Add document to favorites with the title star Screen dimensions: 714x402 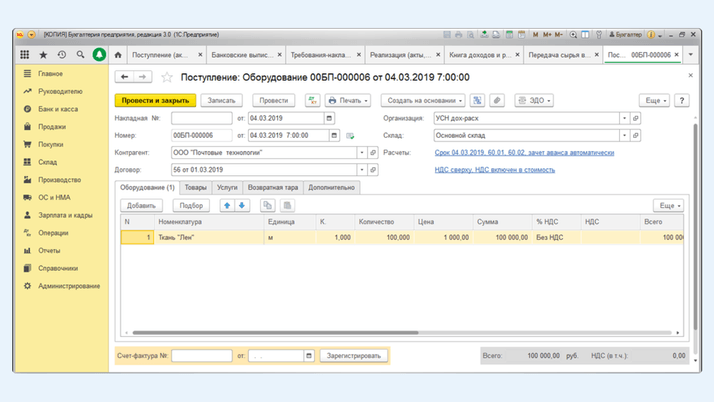[x=167, y=77]
